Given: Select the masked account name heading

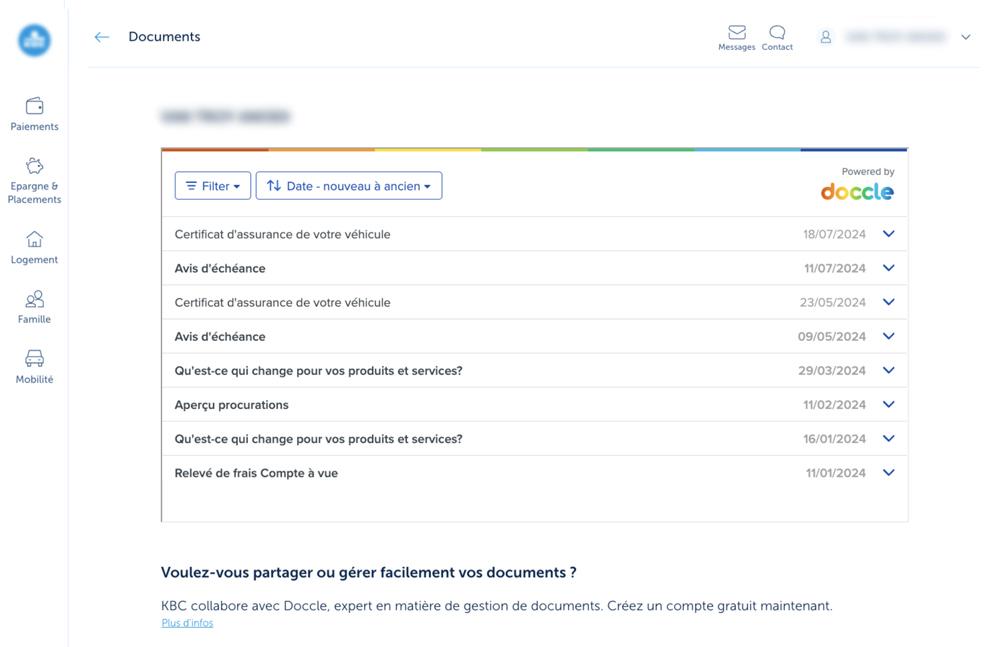Looking at the screenshot, I should [x=226, y=116].
